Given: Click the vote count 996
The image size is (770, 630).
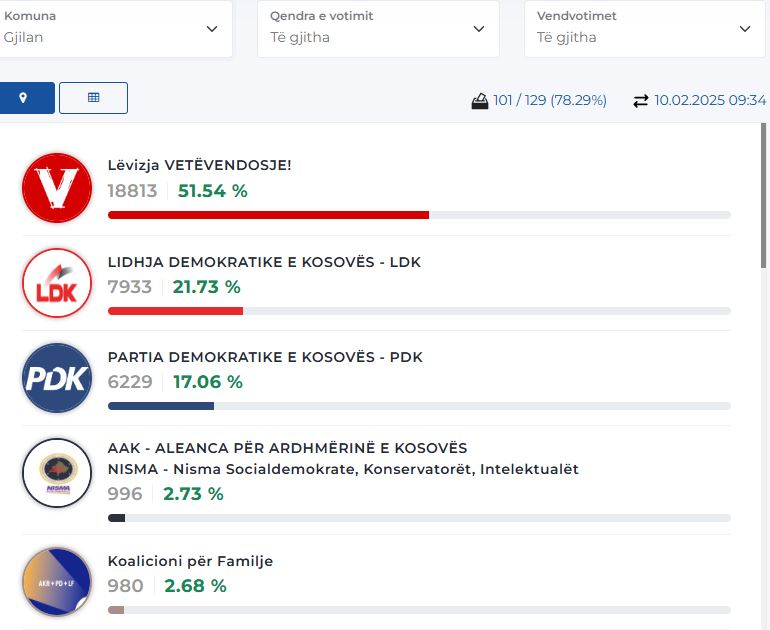Looking at the screenshot, I should [x=125, y=494].
